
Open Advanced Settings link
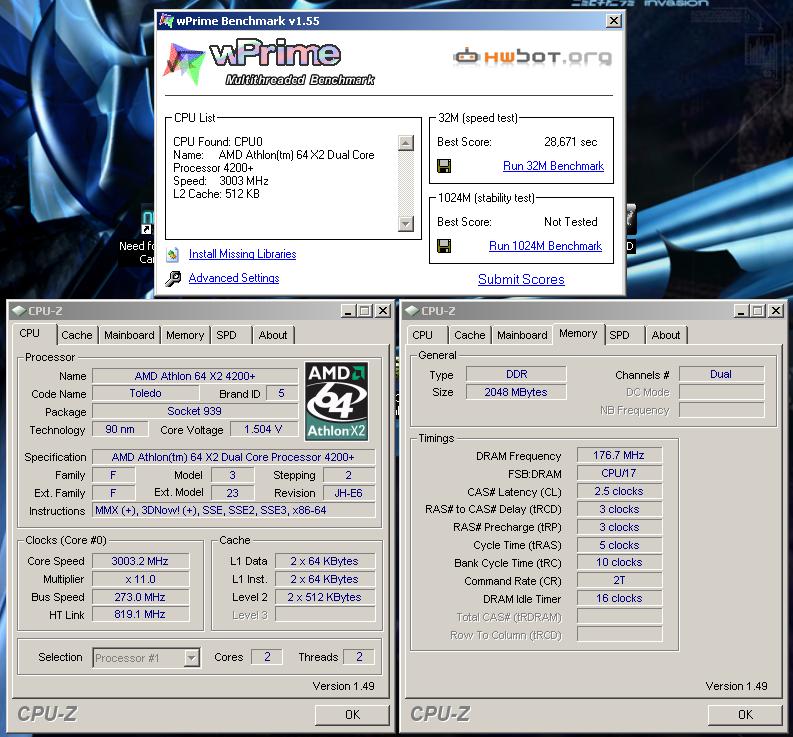coord(234,278)
